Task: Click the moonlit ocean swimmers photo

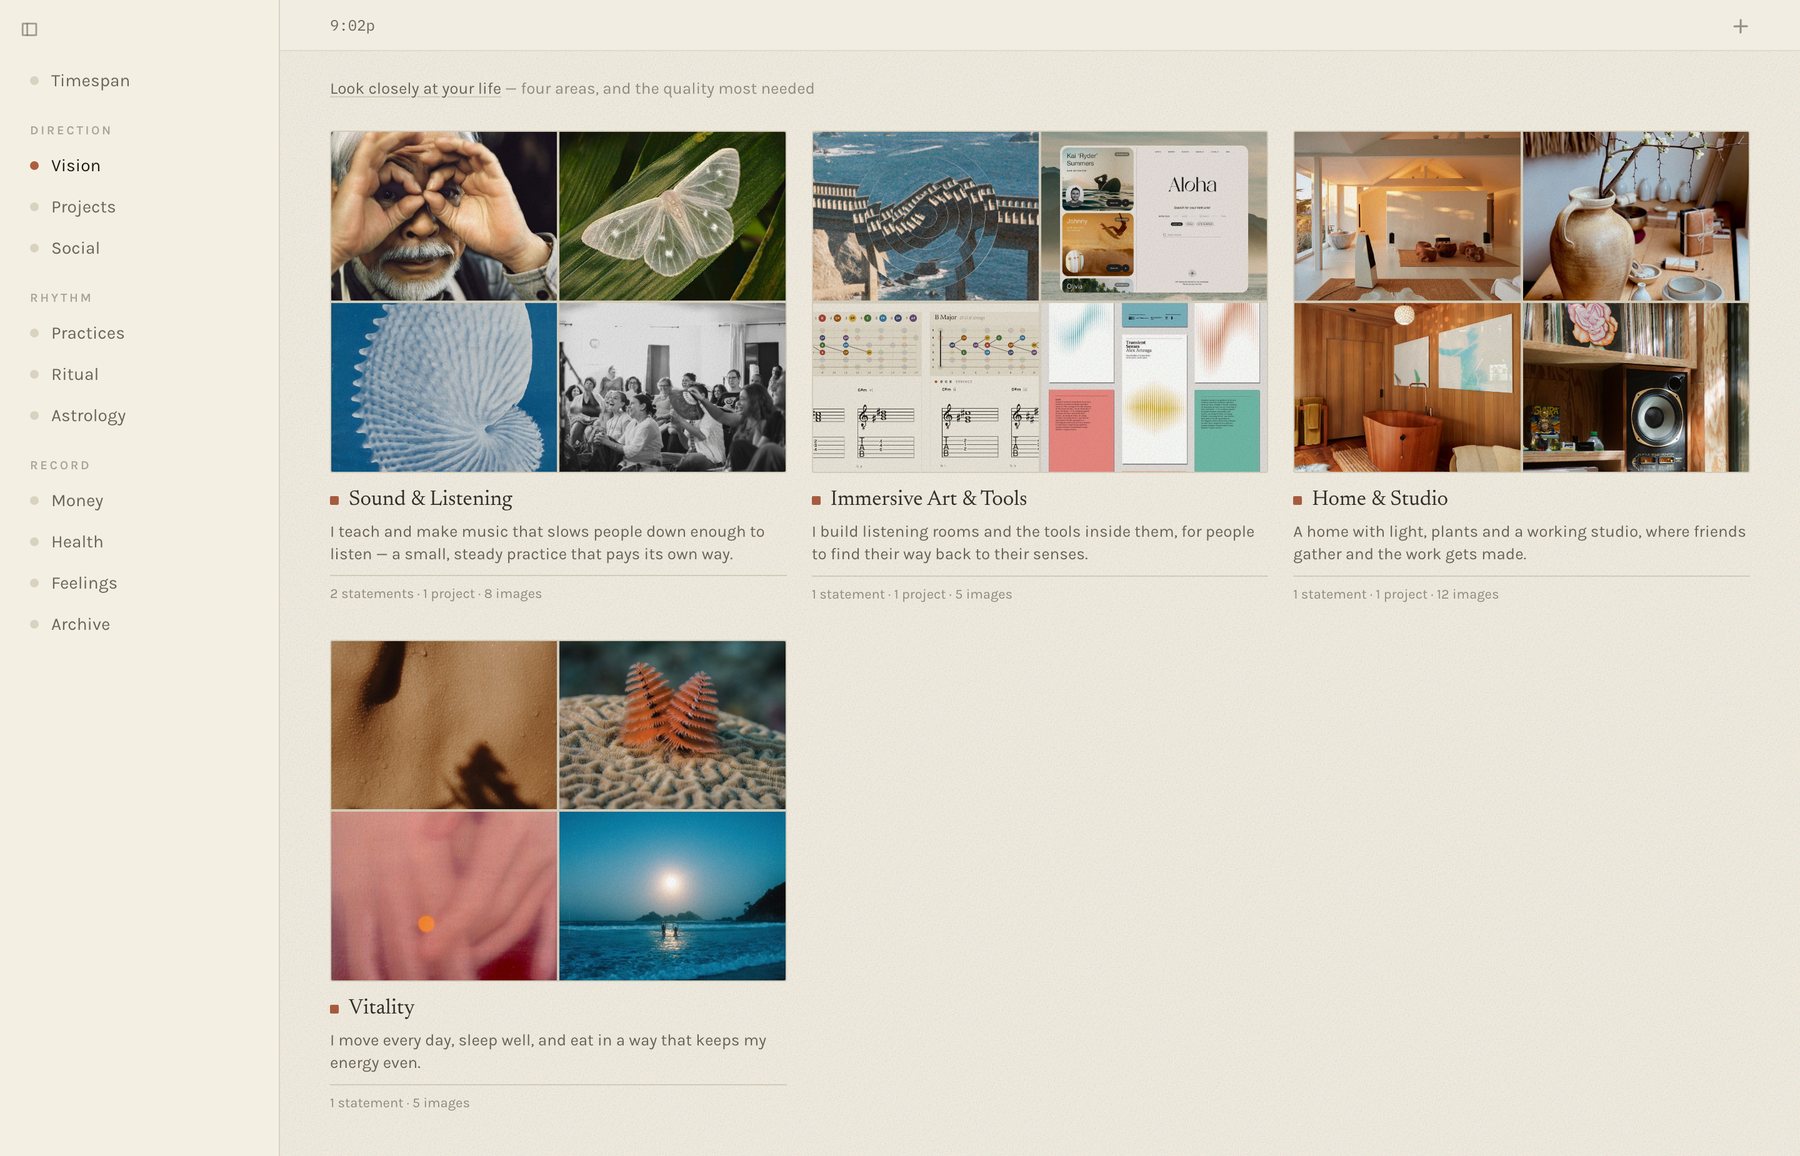Action: point(672,896)
